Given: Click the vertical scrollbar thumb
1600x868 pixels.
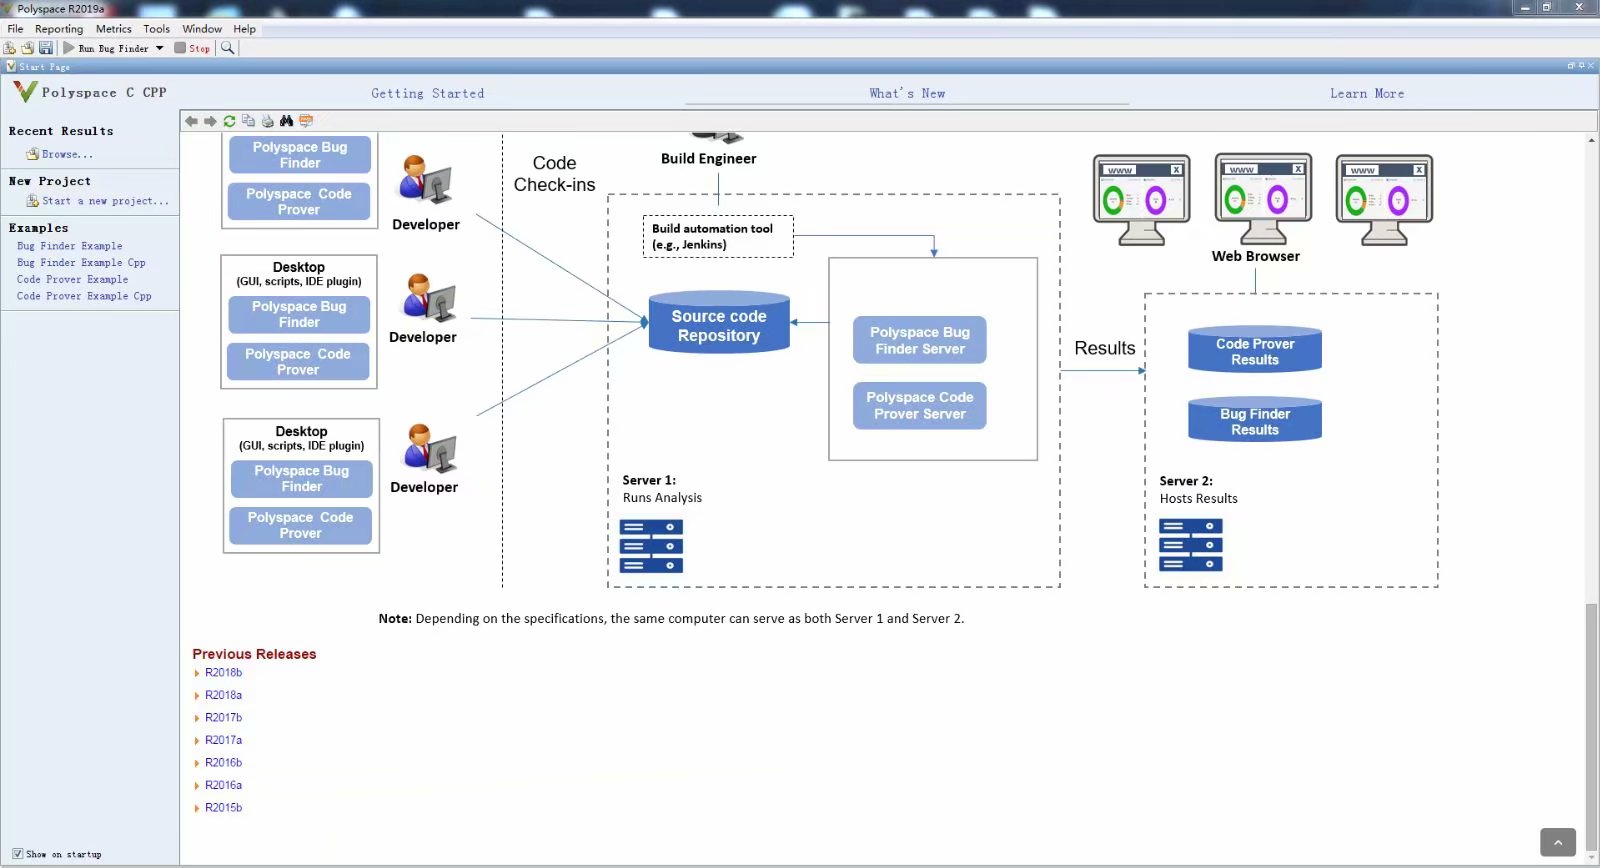Looking at the screenshot, I should tap(1591, 725).
